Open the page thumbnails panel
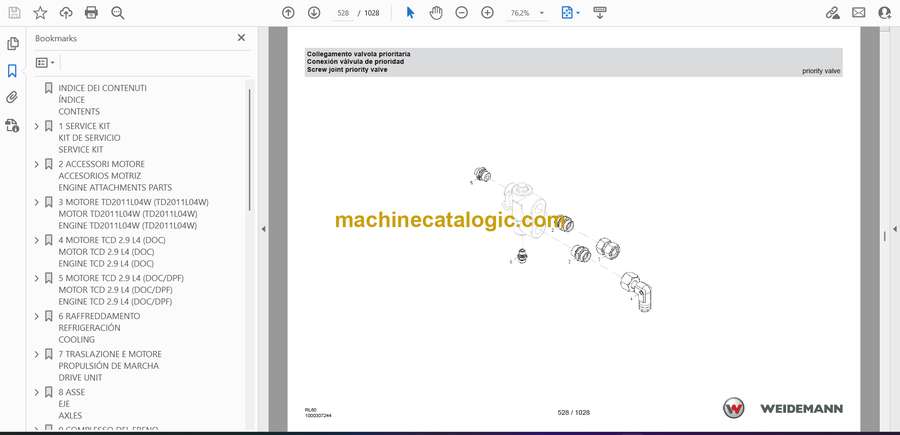Image resolution: width=900 pixels, height=435 pixels. [12, 44]
